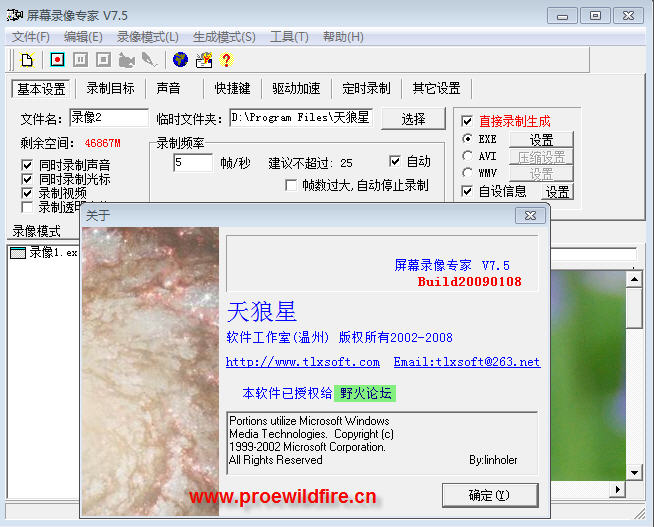
Task: Click the video camera toolbar icon
Action: 127,60
